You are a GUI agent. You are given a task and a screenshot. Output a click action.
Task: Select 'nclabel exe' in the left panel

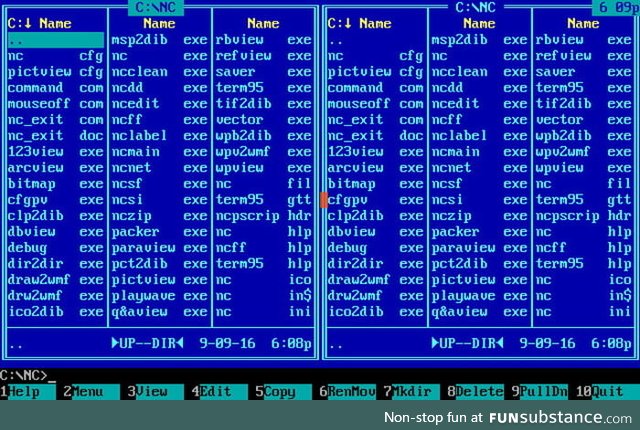pos(160,136)
